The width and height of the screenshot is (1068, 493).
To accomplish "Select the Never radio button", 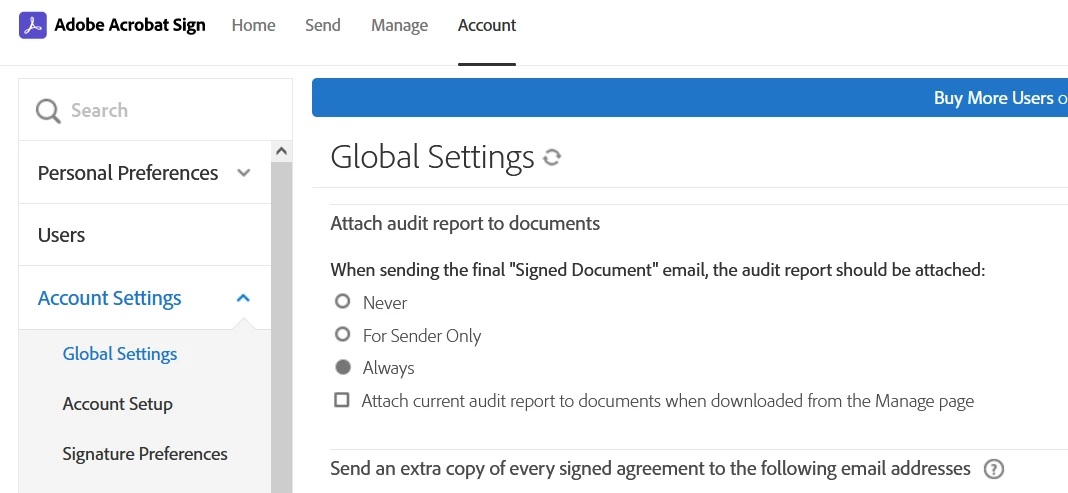I will 343,302.
